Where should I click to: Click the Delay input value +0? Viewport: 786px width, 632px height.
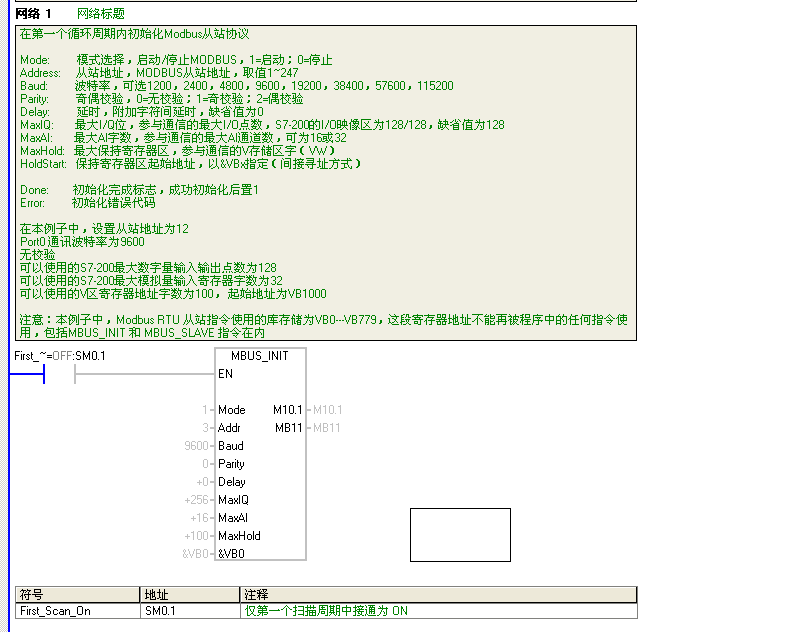pyautogui.click(x=202, y=482)
